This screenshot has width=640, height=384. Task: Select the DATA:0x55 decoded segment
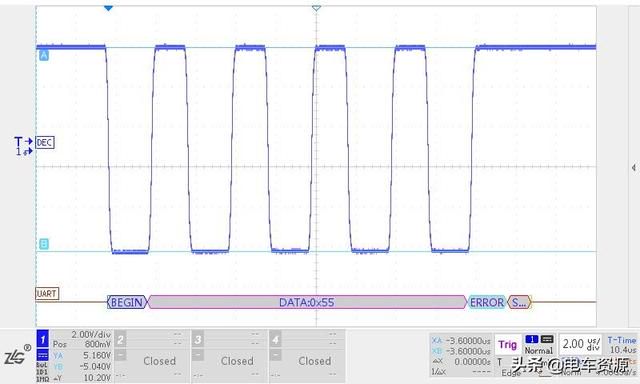[x=307, y=302]
